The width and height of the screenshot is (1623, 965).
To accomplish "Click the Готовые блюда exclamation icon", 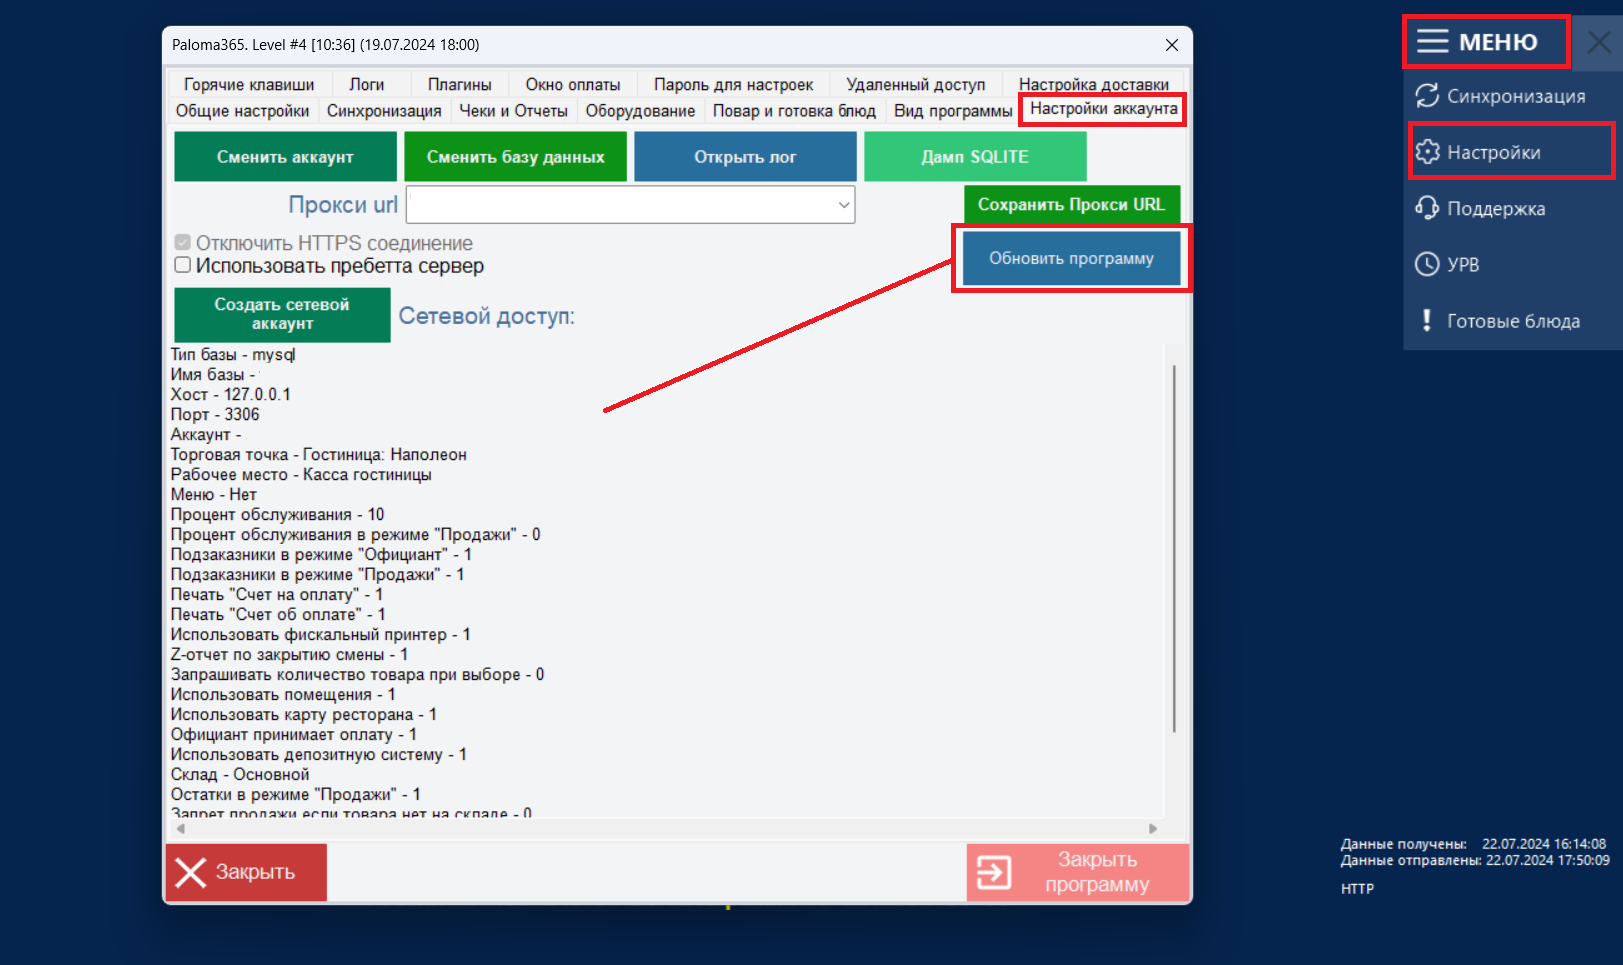I will point(1427,320).
